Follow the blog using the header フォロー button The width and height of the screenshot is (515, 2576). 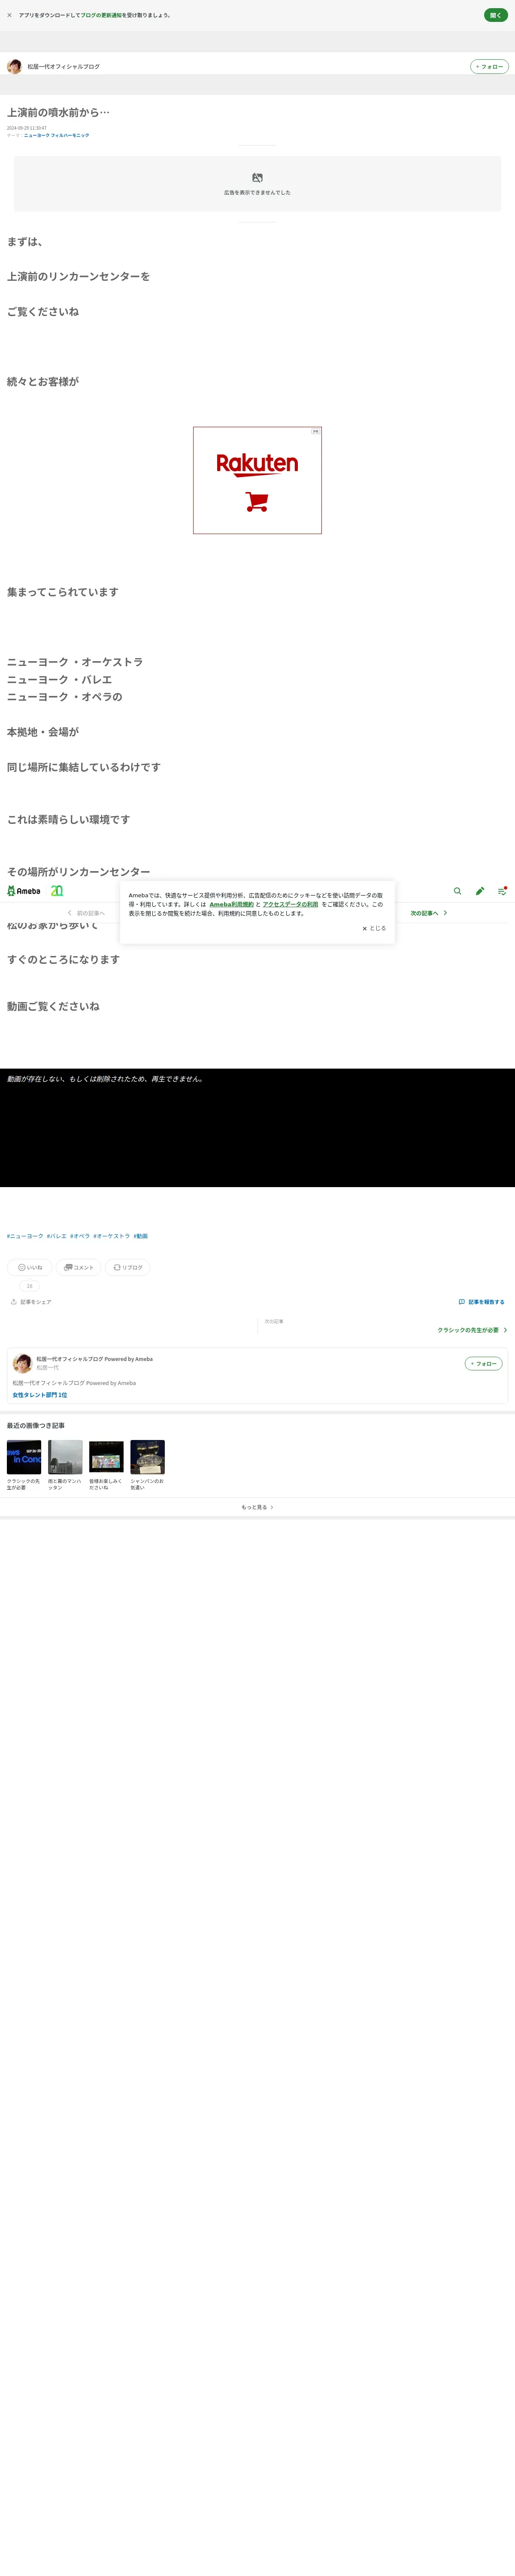point(489,67)
